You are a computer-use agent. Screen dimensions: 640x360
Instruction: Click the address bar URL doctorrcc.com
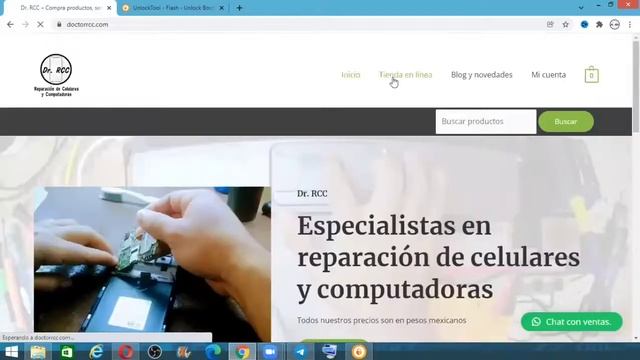[87, 24]
